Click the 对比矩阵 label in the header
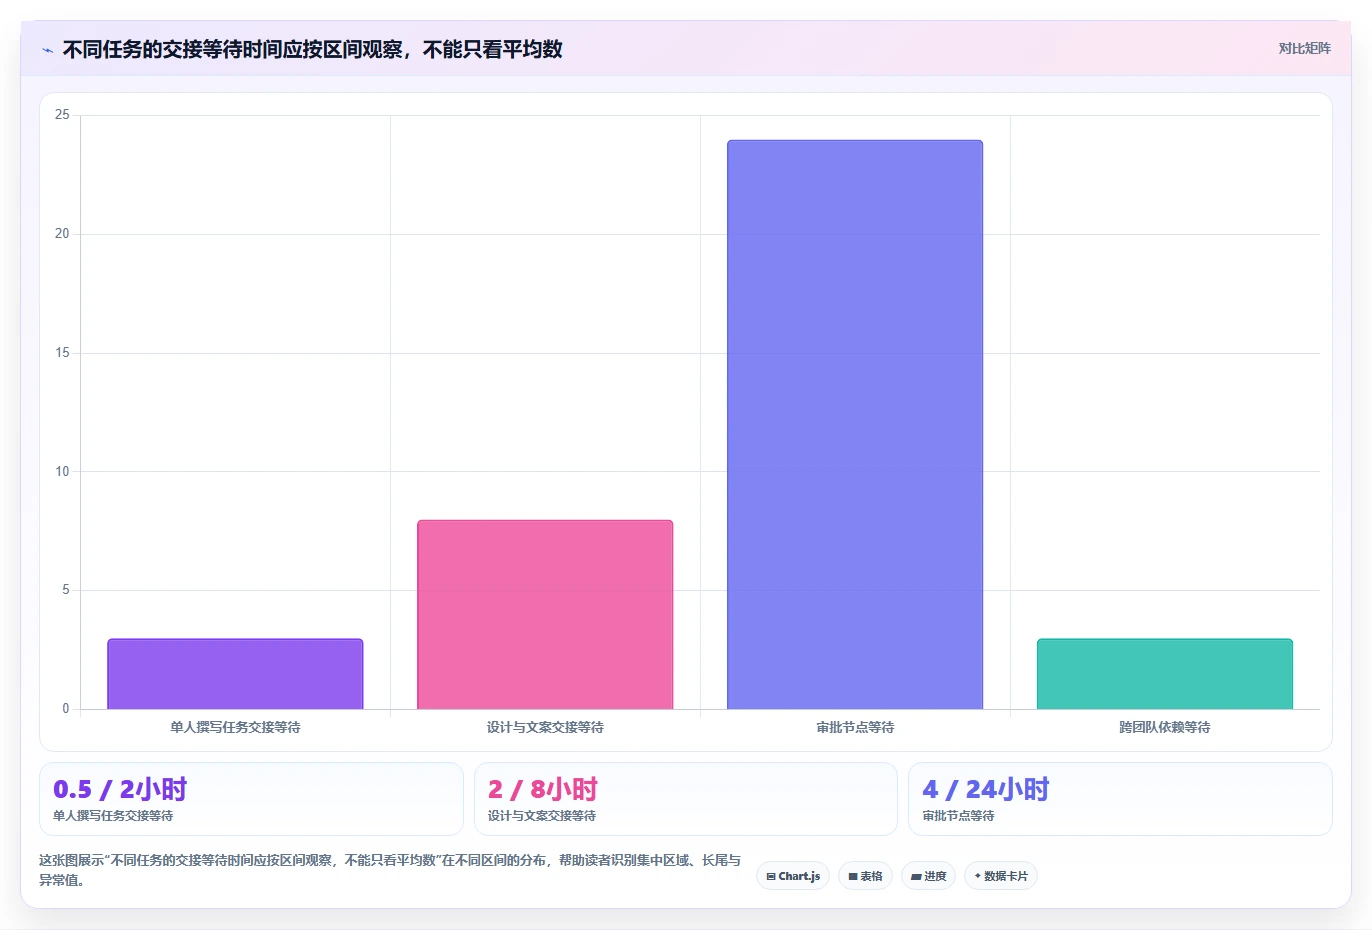This screenshot has height=930, width=1372. click(x=1304, y=48)
